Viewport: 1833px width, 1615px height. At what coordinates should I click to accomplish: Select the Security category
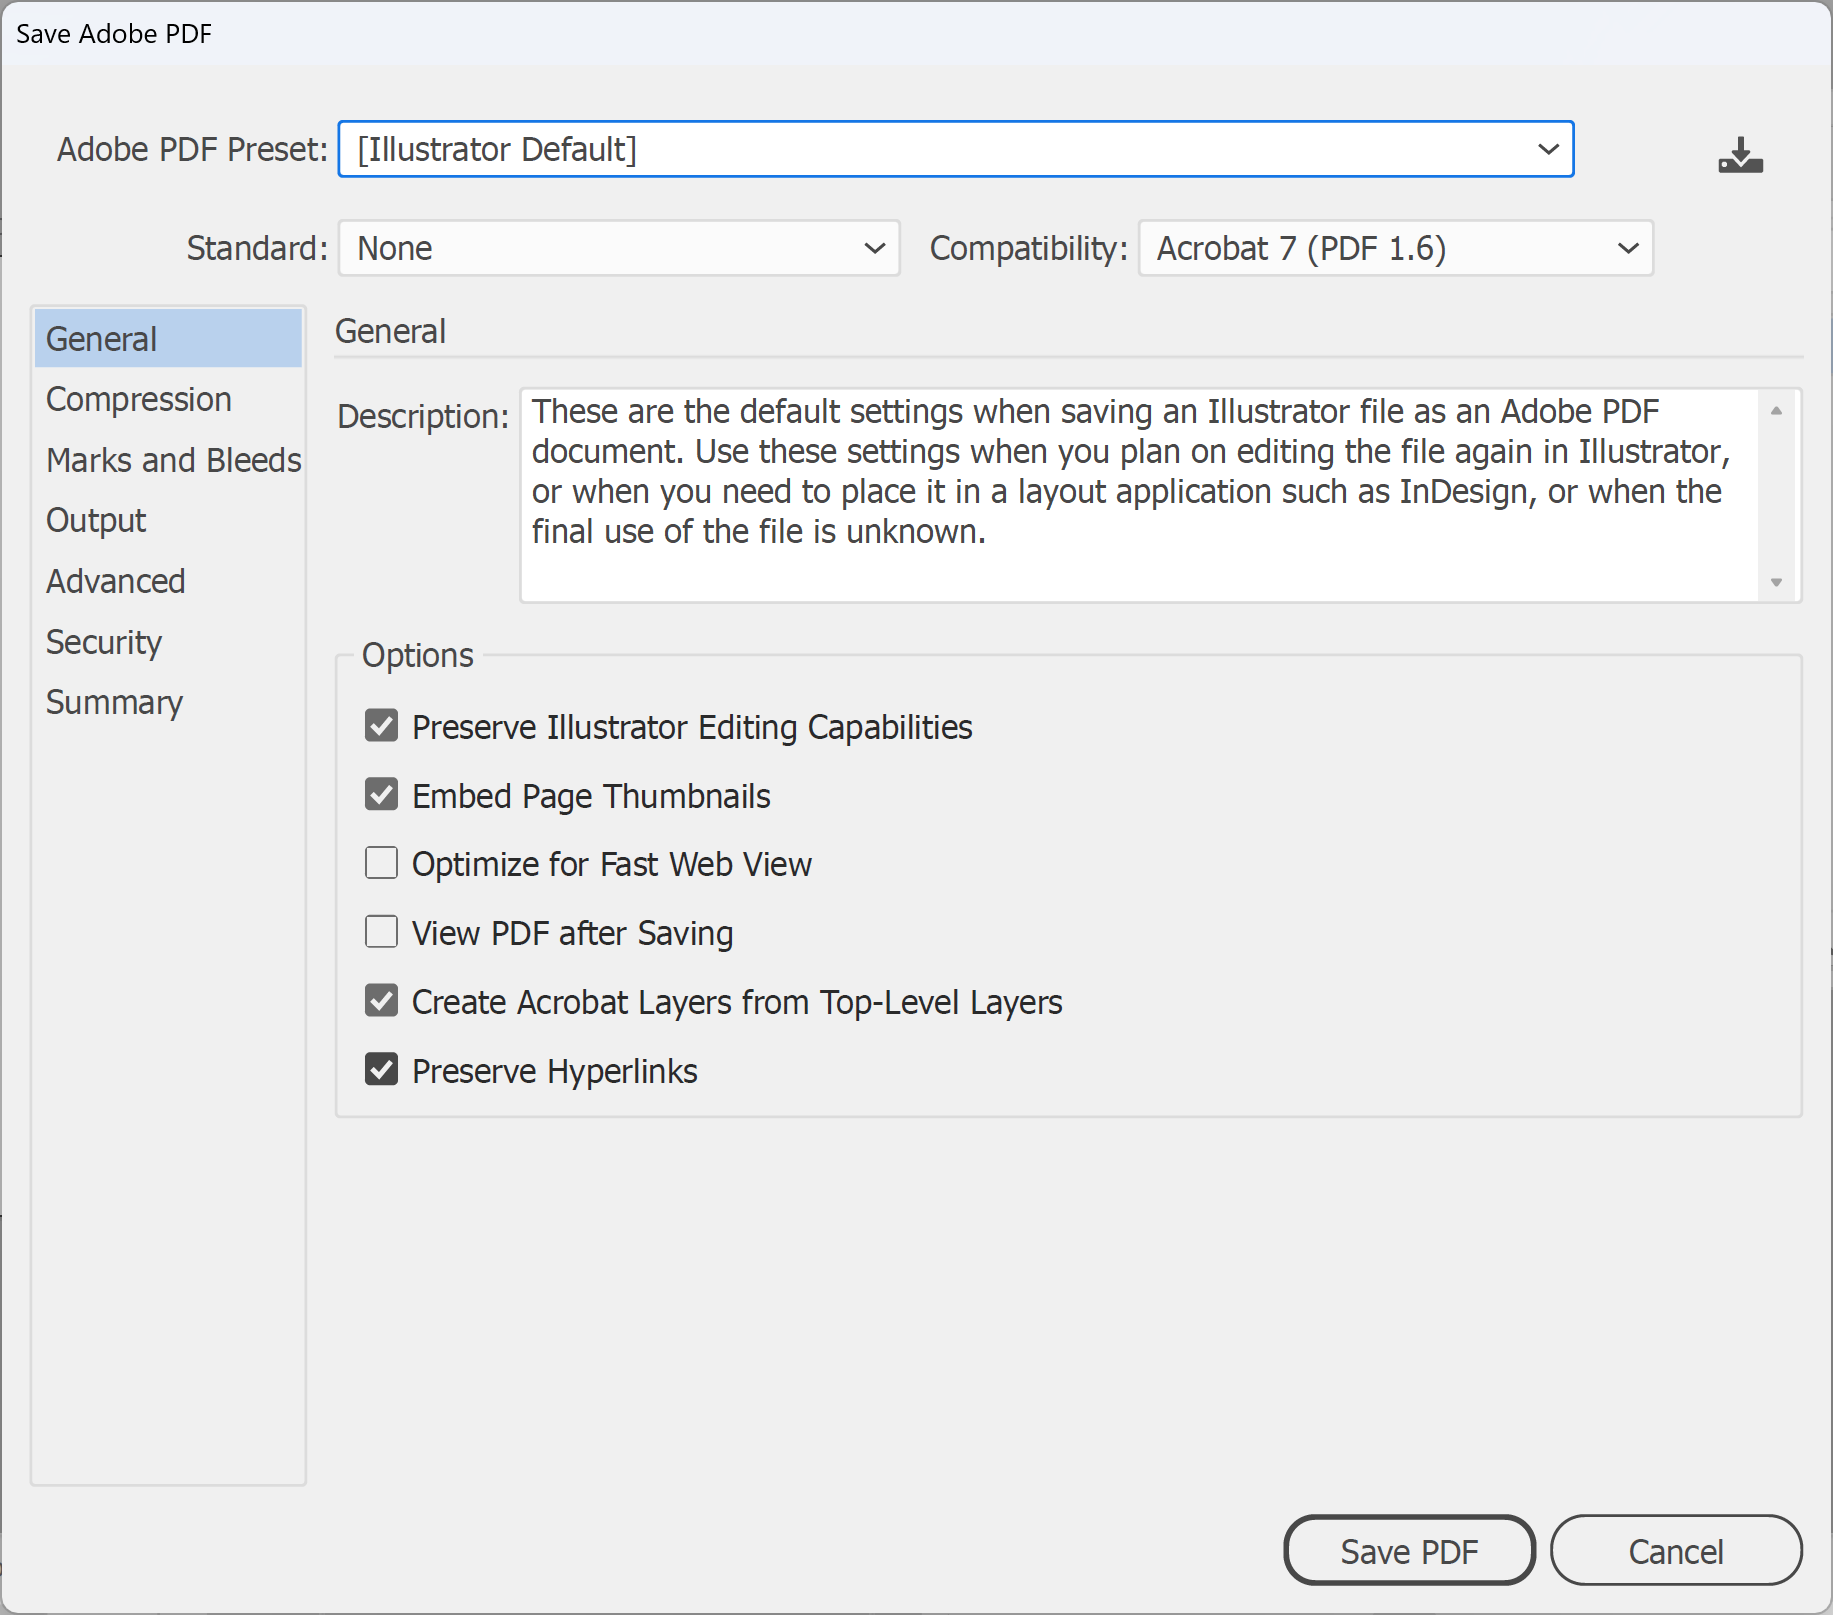click(168, 642)
